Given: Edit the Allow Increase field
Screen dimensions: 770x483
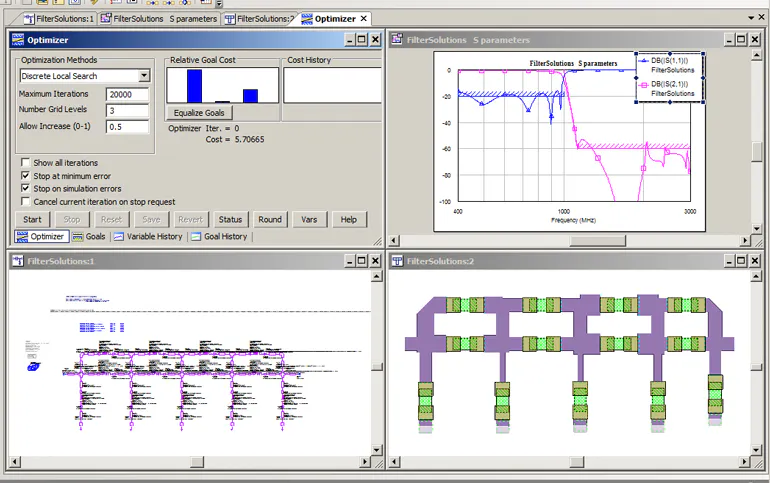Looking at the screenshot, I should [127, 127].
